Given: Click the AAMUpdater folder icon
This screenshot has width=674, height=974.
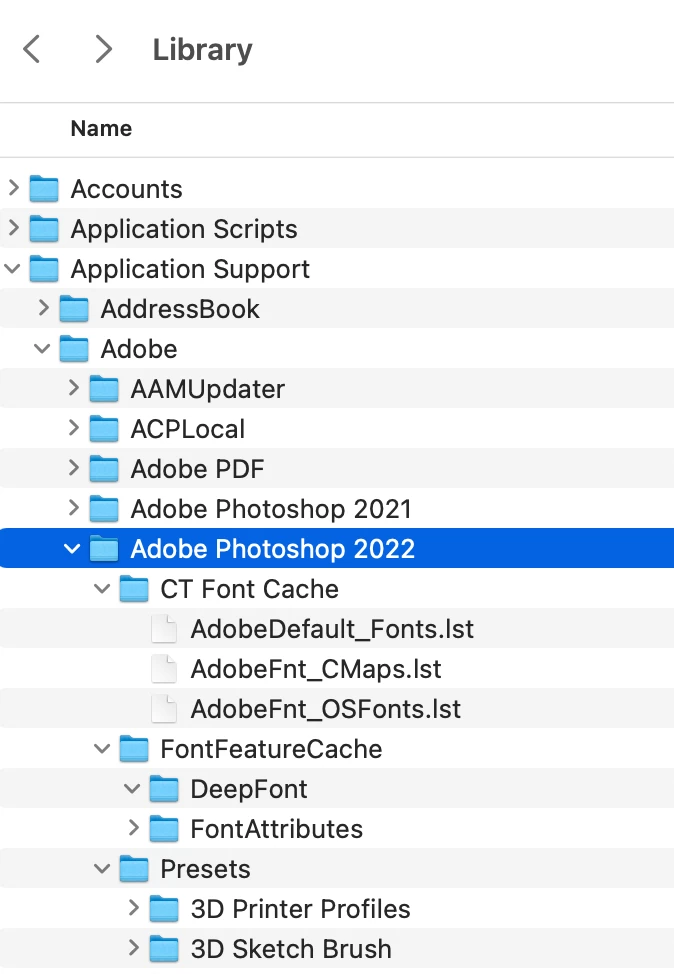Looking at the screenshot, I should 104,389.
